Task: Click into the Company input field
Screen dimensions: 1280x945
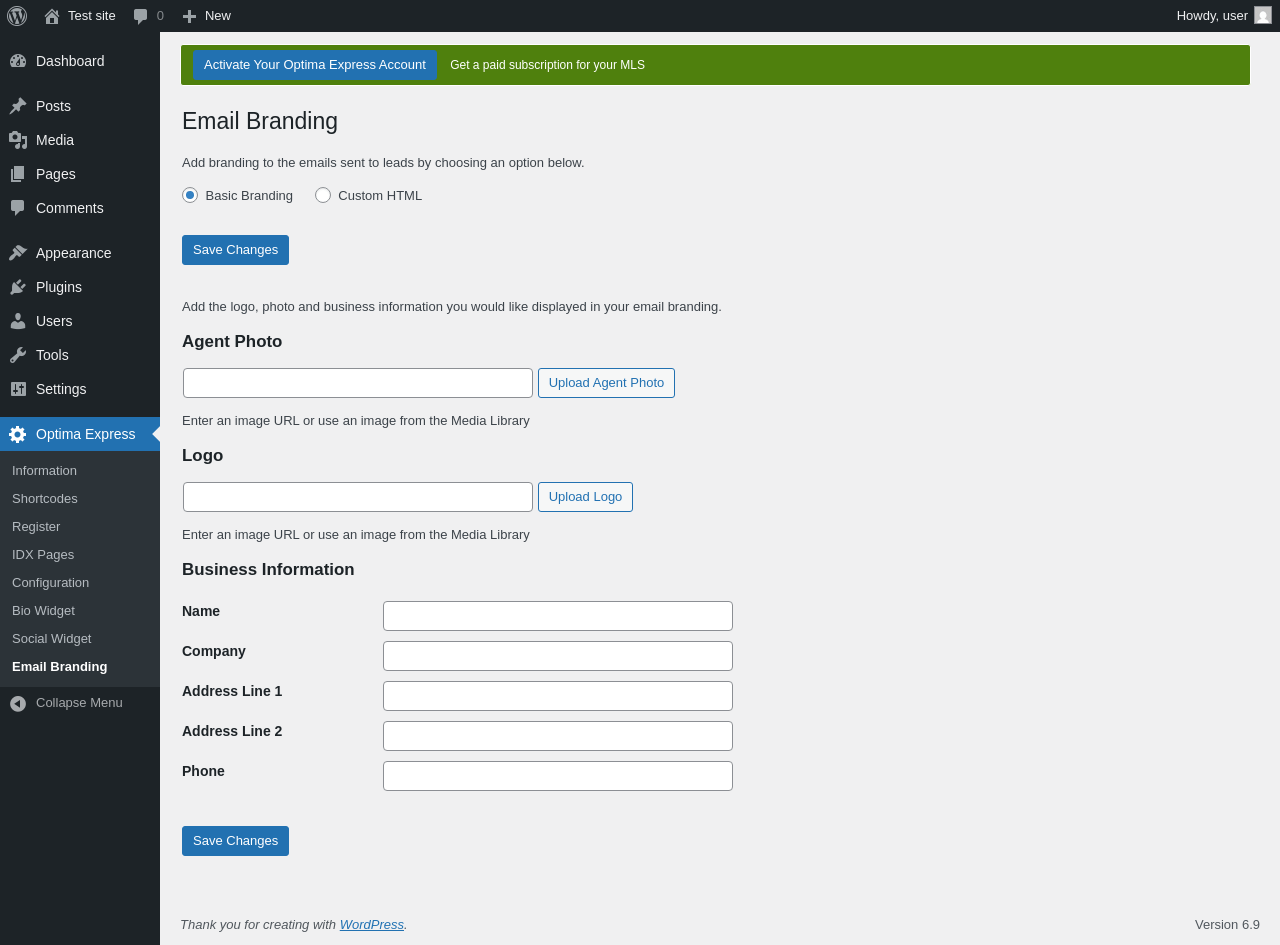Action: point(558,656)
